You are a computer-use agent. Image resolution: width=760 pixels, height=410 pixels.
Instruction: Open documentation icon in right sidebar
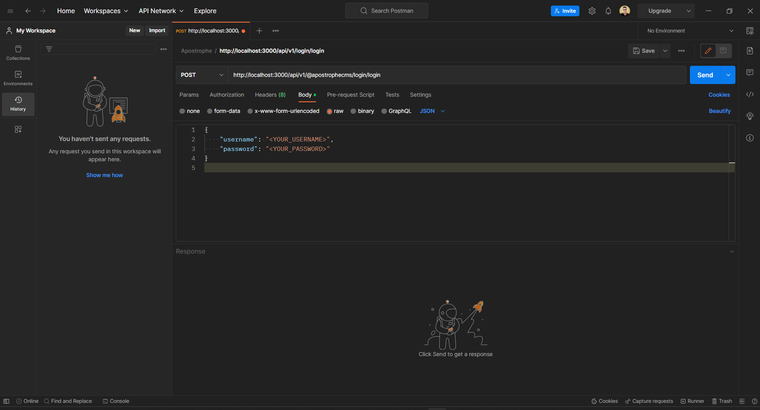tap(750, 51)
